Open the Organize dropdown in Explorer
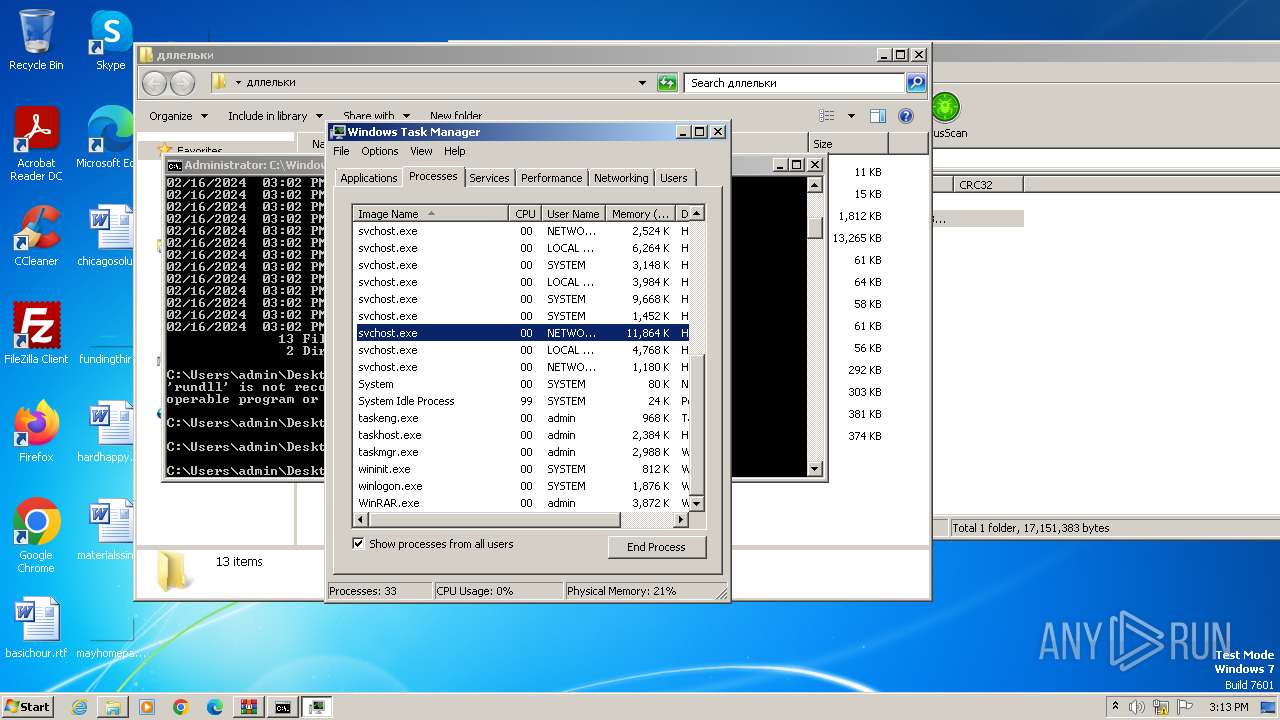Viewport: 1280px width, 720px height. 178,116
